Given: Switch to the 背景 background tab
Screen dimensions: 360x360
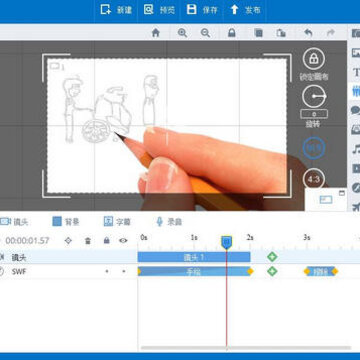Looking at the screenshot, I should [66, 222].
